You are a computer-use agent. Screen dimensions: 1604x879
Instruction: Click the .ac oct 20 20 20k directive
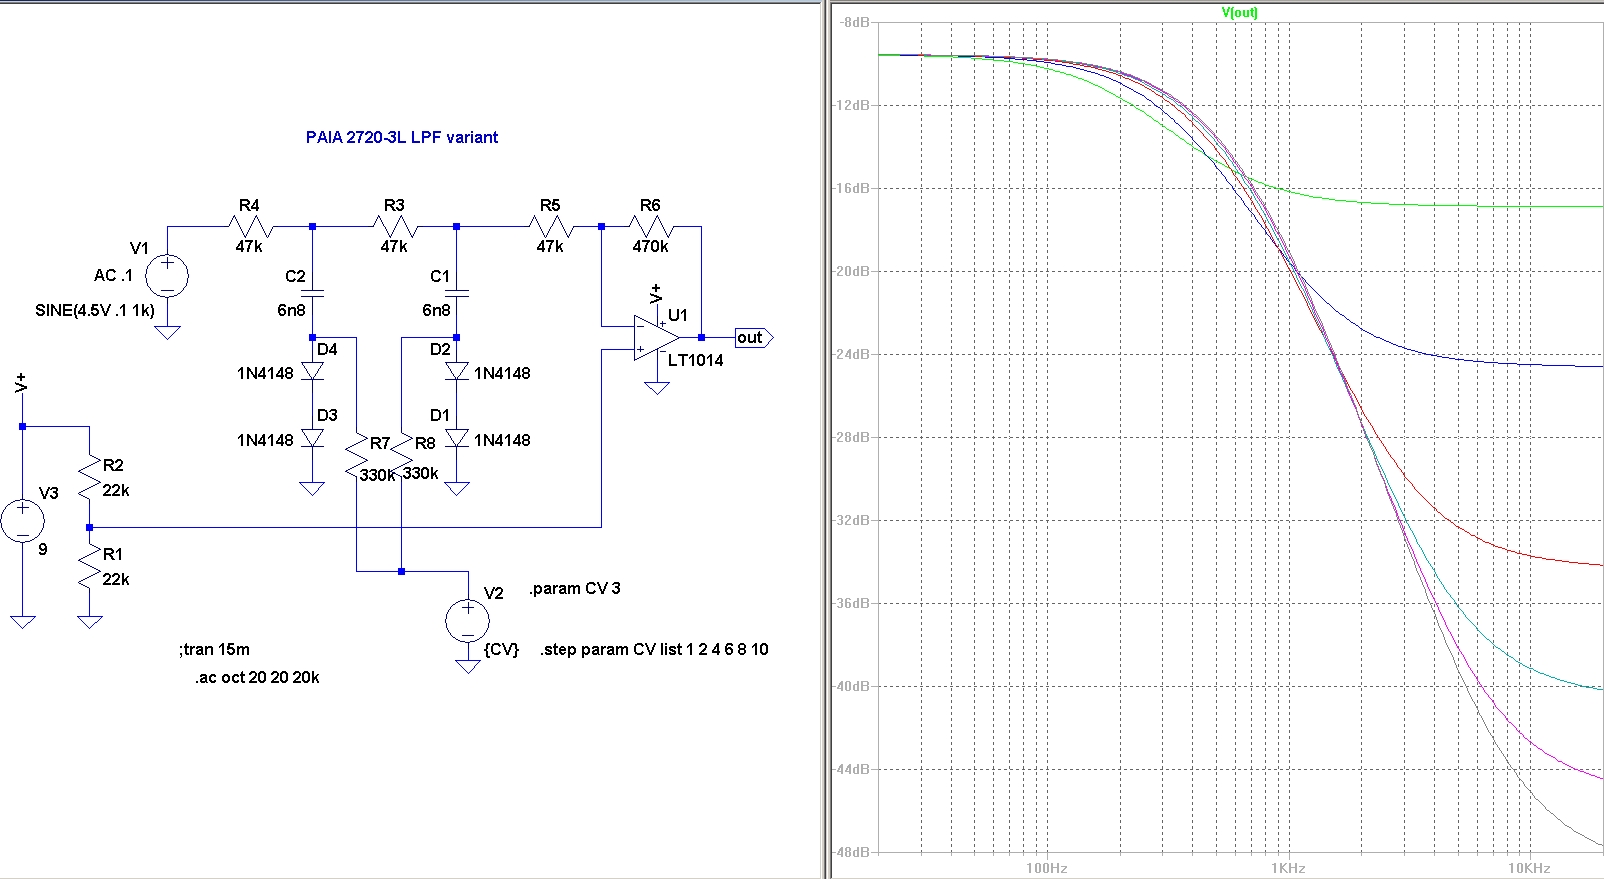257,678
